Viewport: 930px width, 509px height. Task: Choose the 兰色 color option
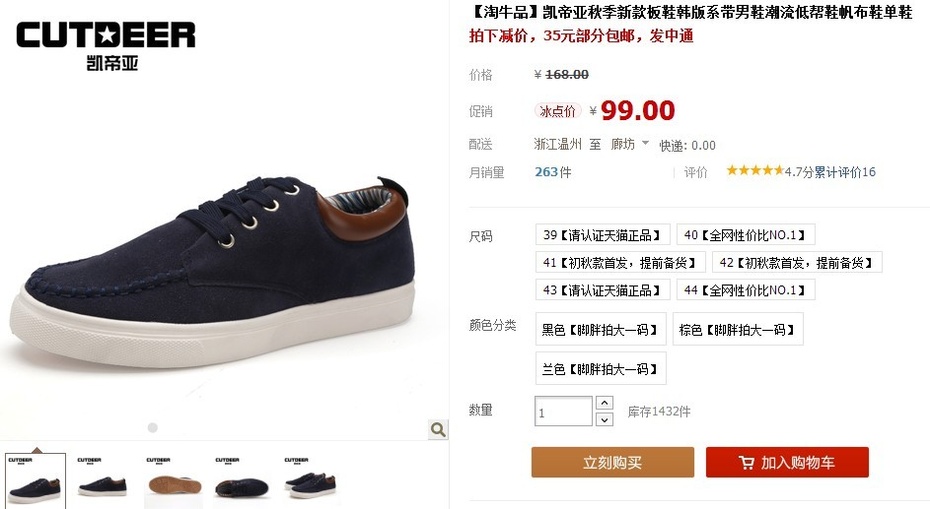(x=600, y=368)
